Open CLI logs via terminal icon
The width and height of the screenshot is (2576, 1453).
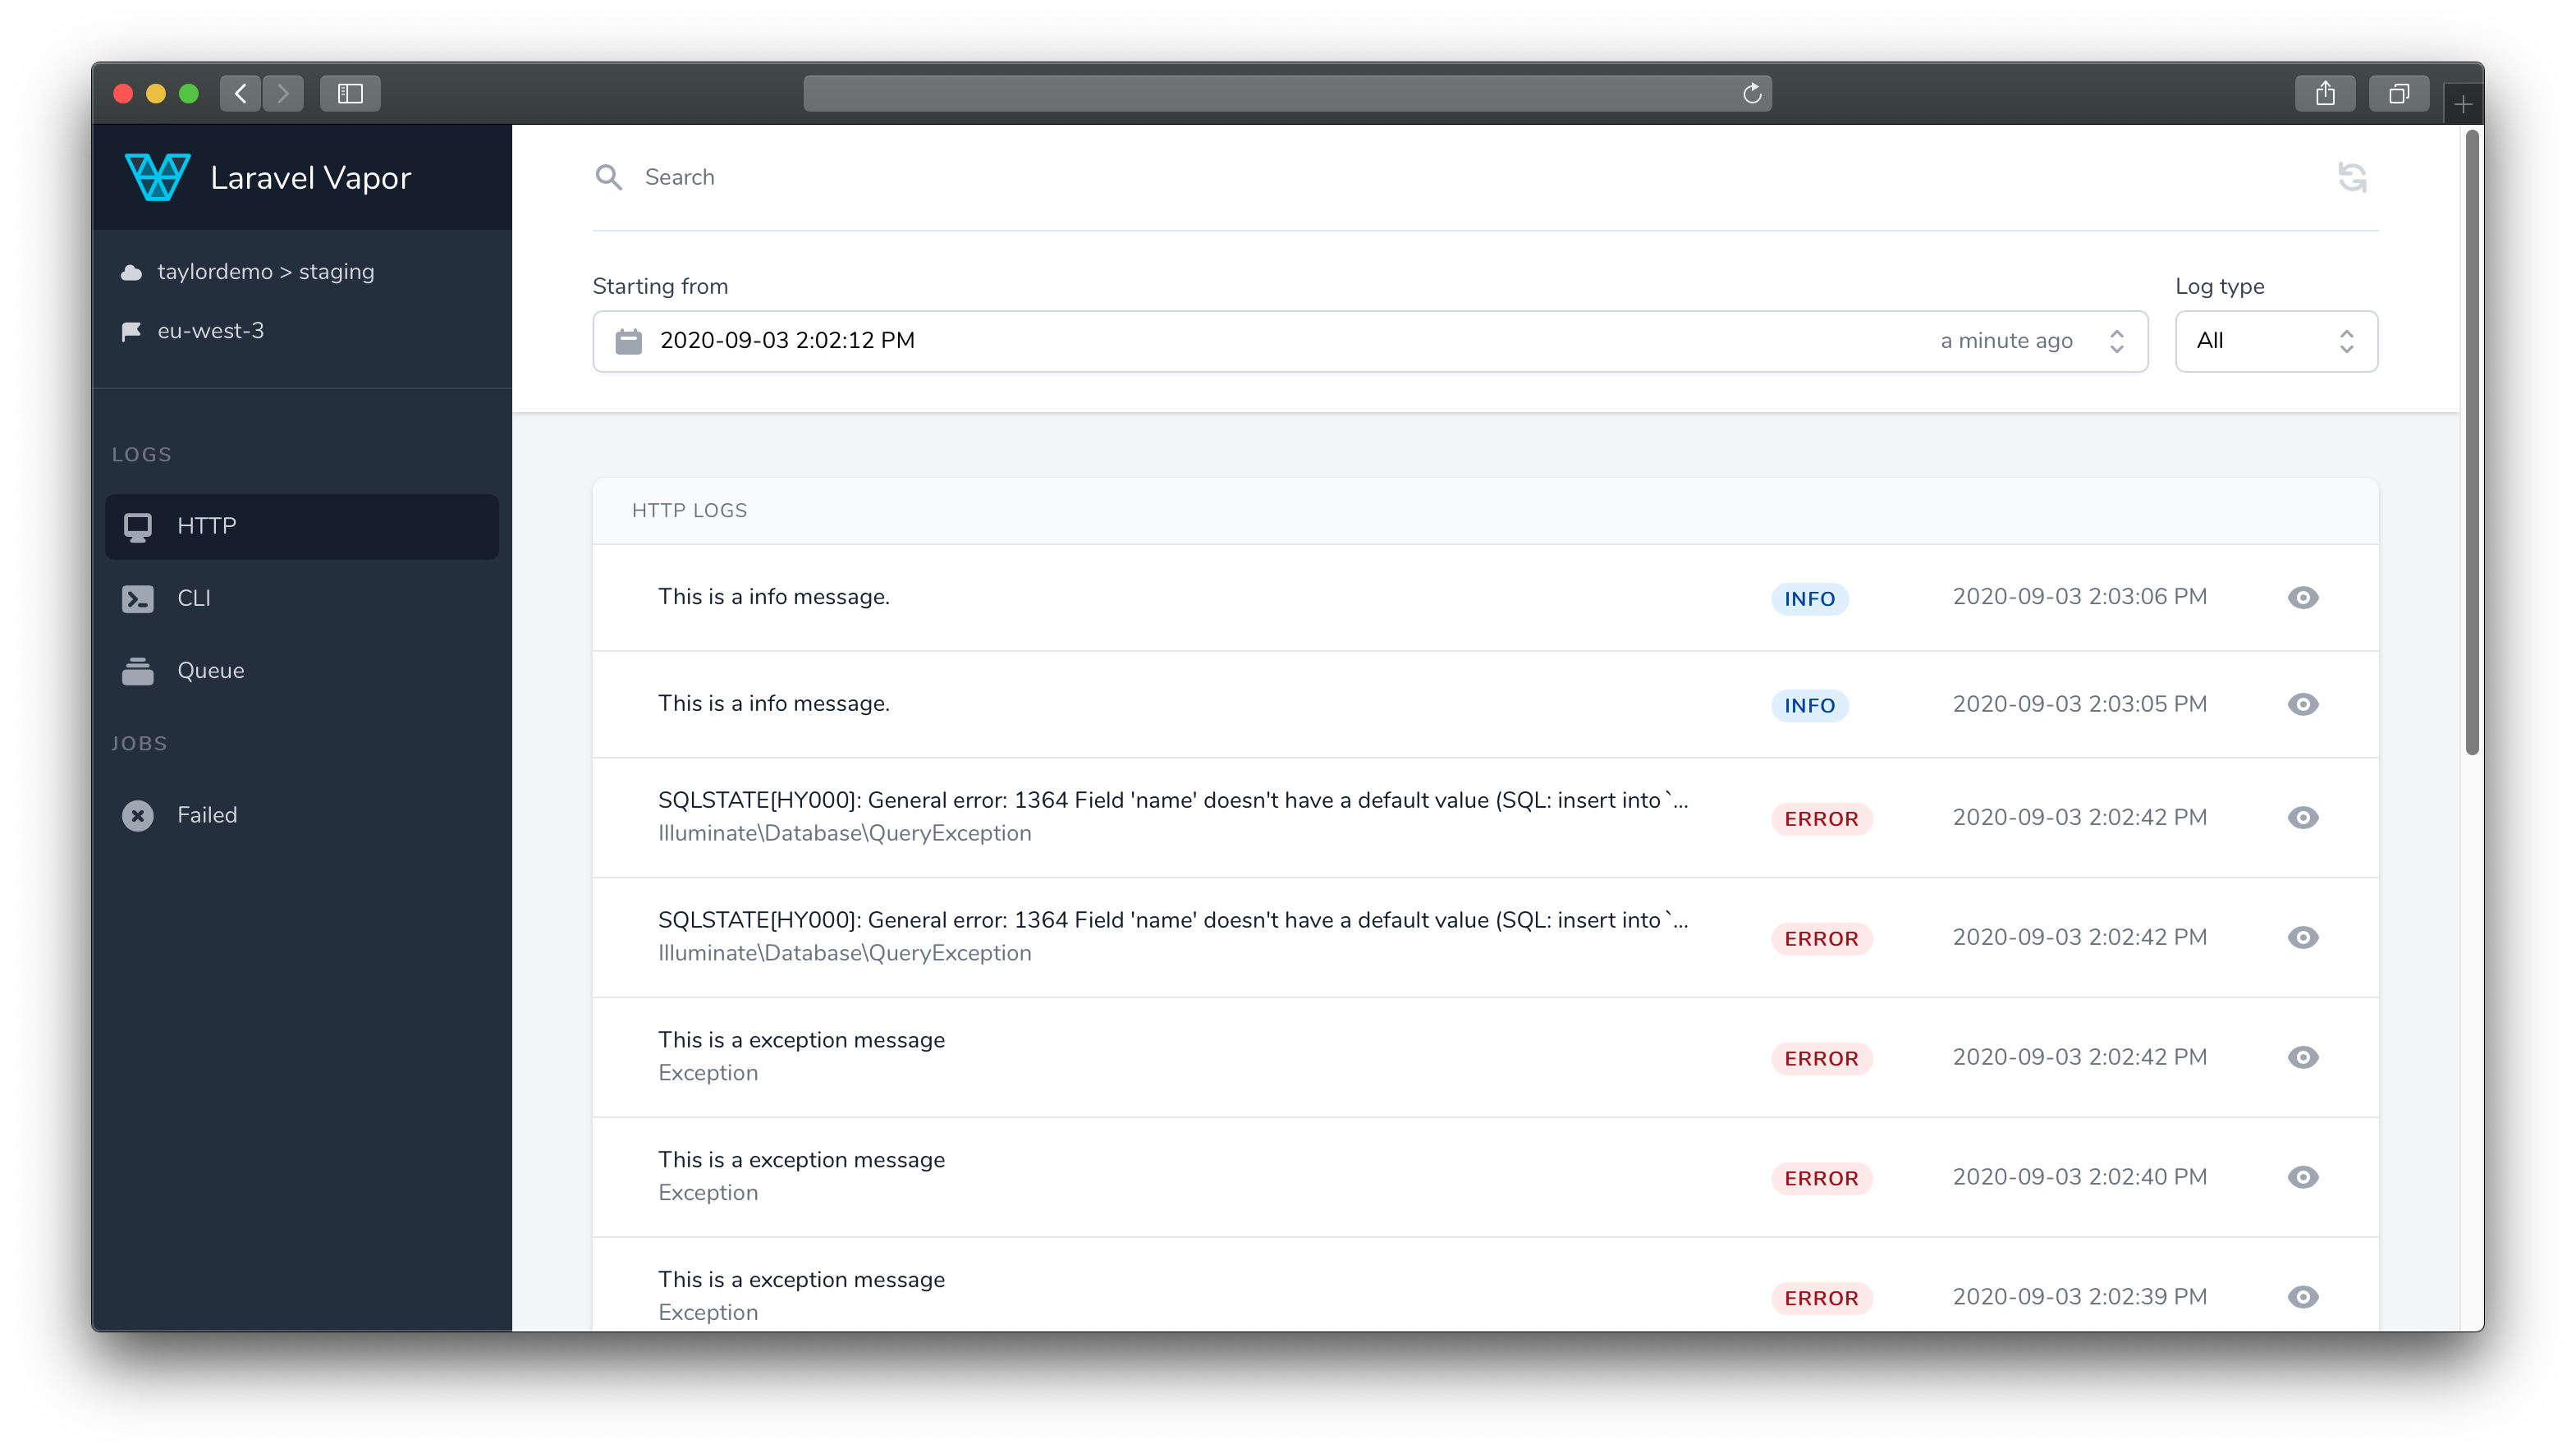click(138, 598)
